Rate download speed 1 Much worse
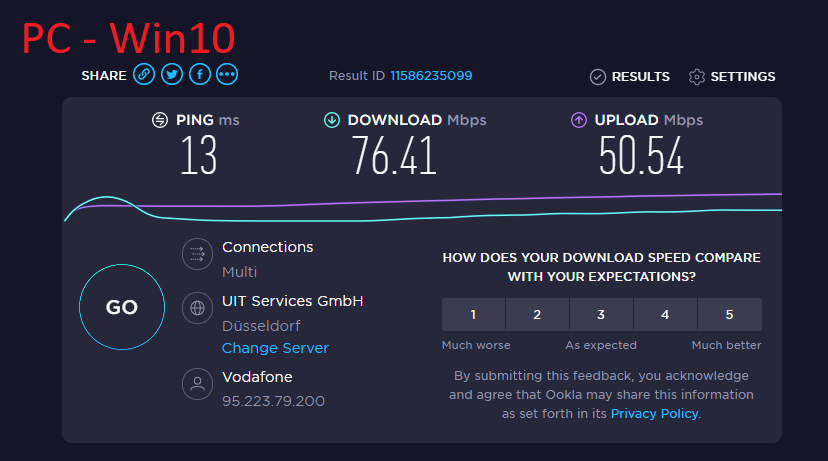Screen dimensions: 828x461 tap(473, 315)
